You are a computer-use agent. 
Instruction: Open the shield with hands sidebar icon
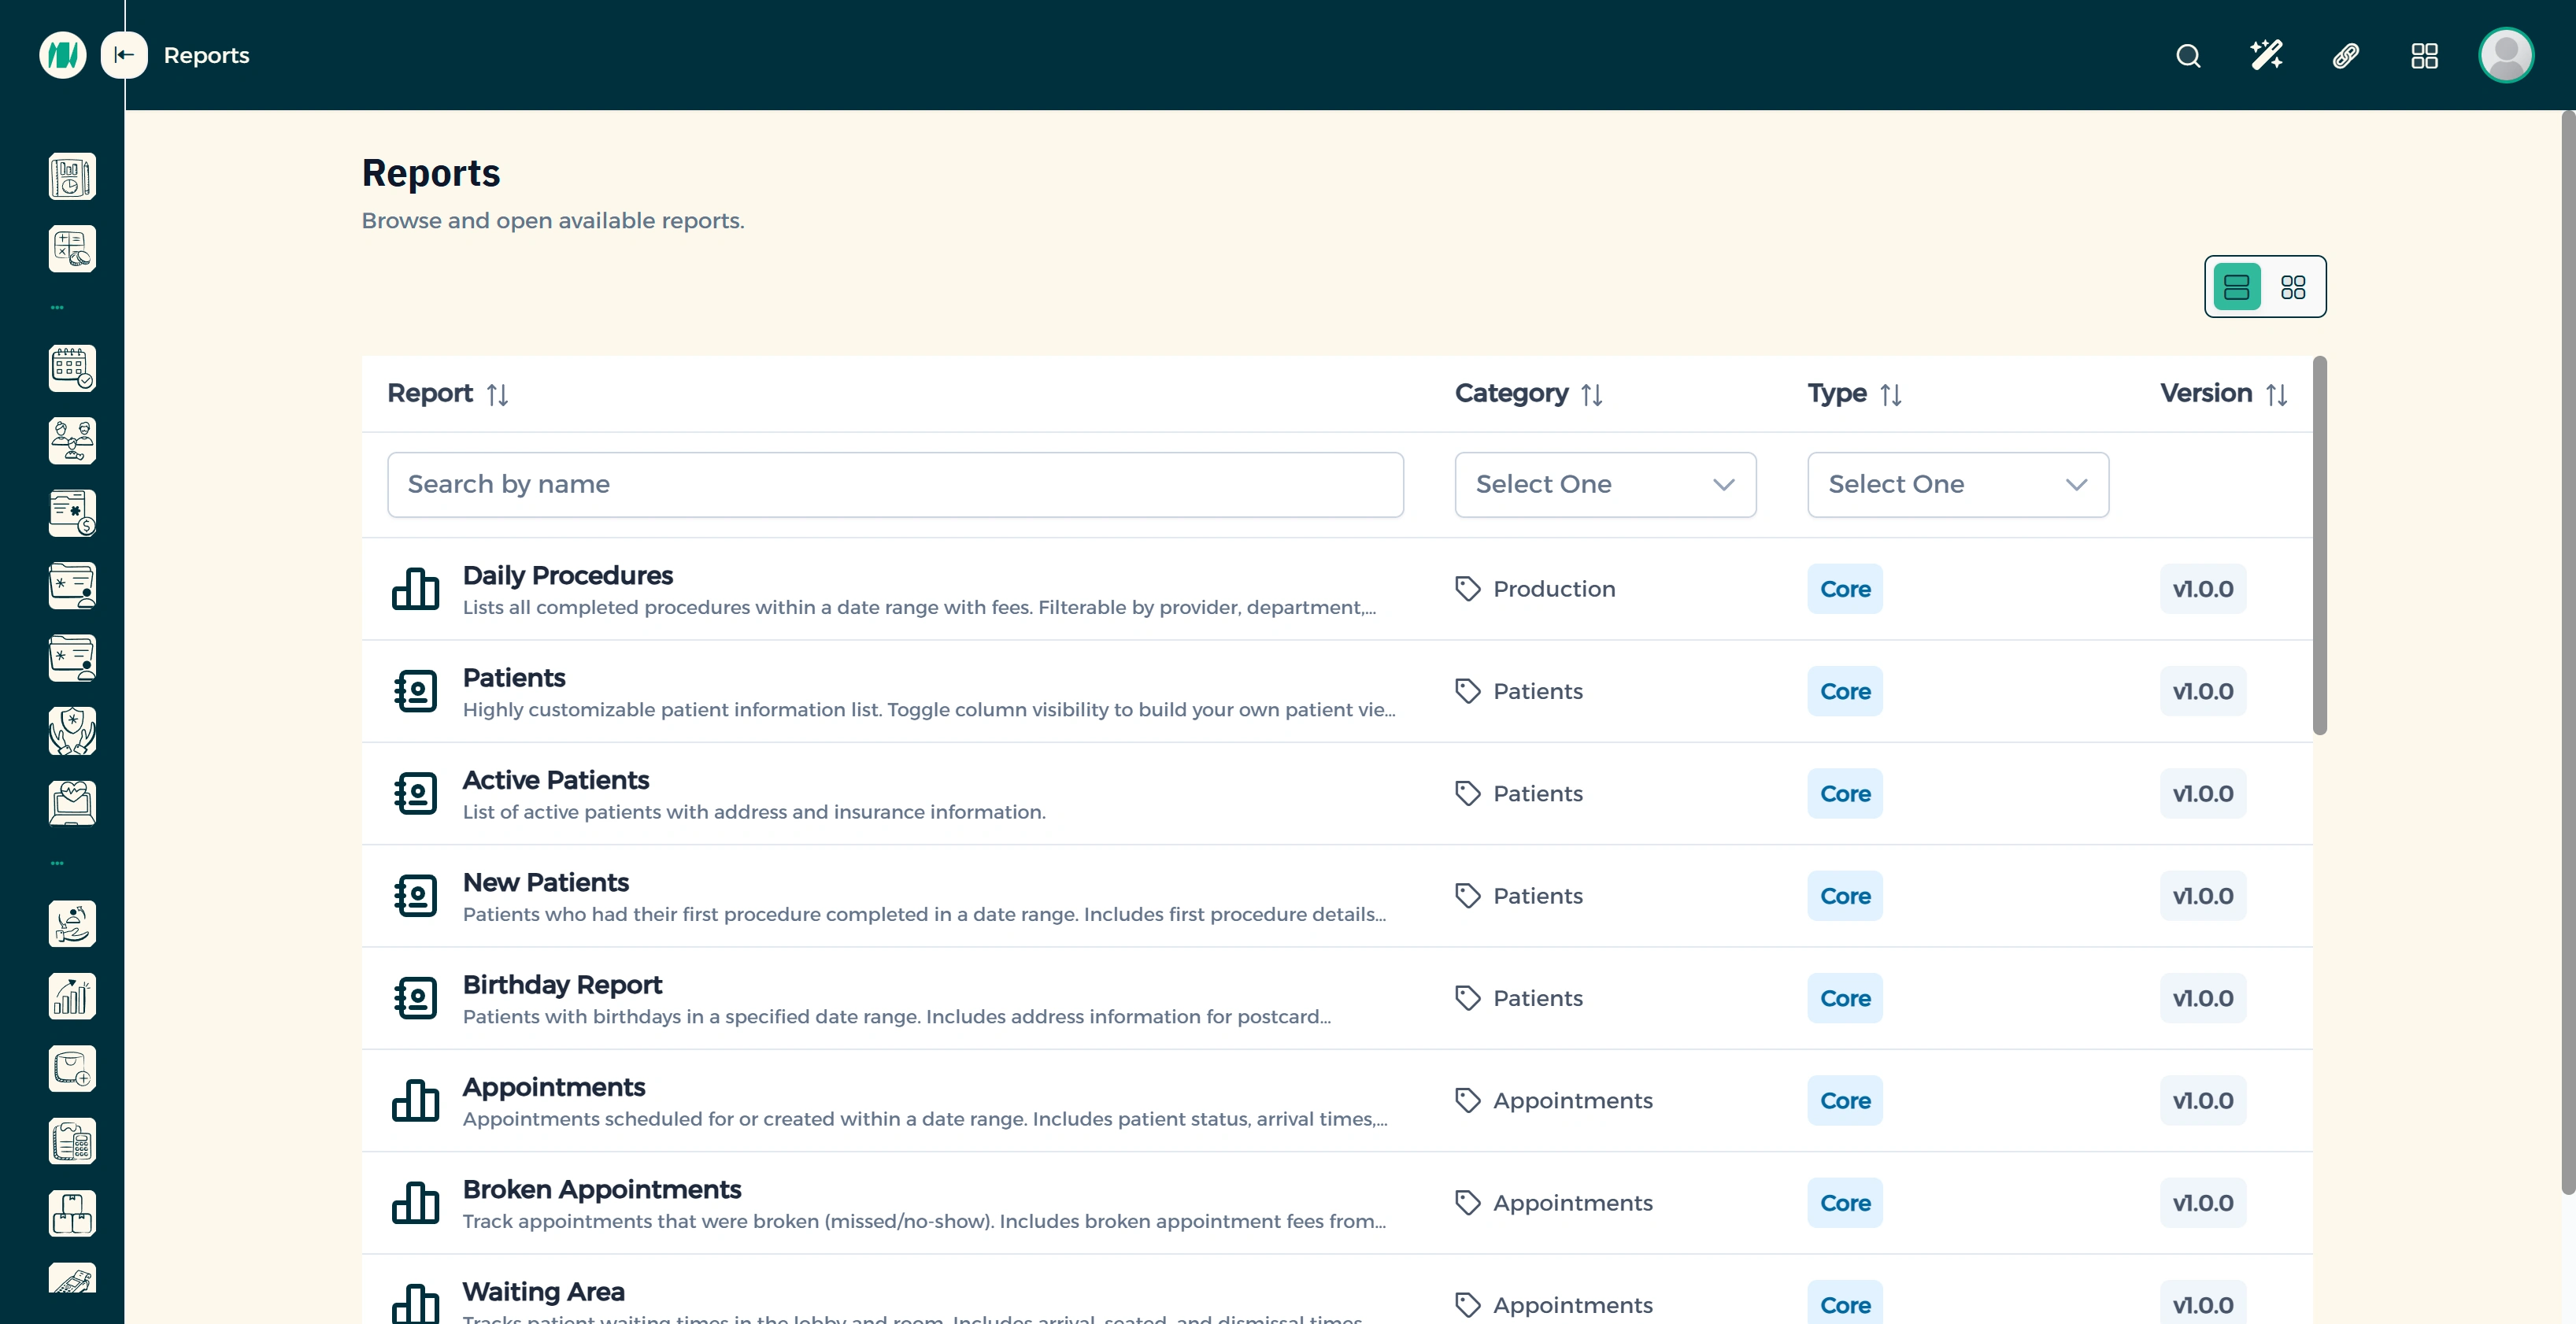pyautogui.click(x=72, y=730)
